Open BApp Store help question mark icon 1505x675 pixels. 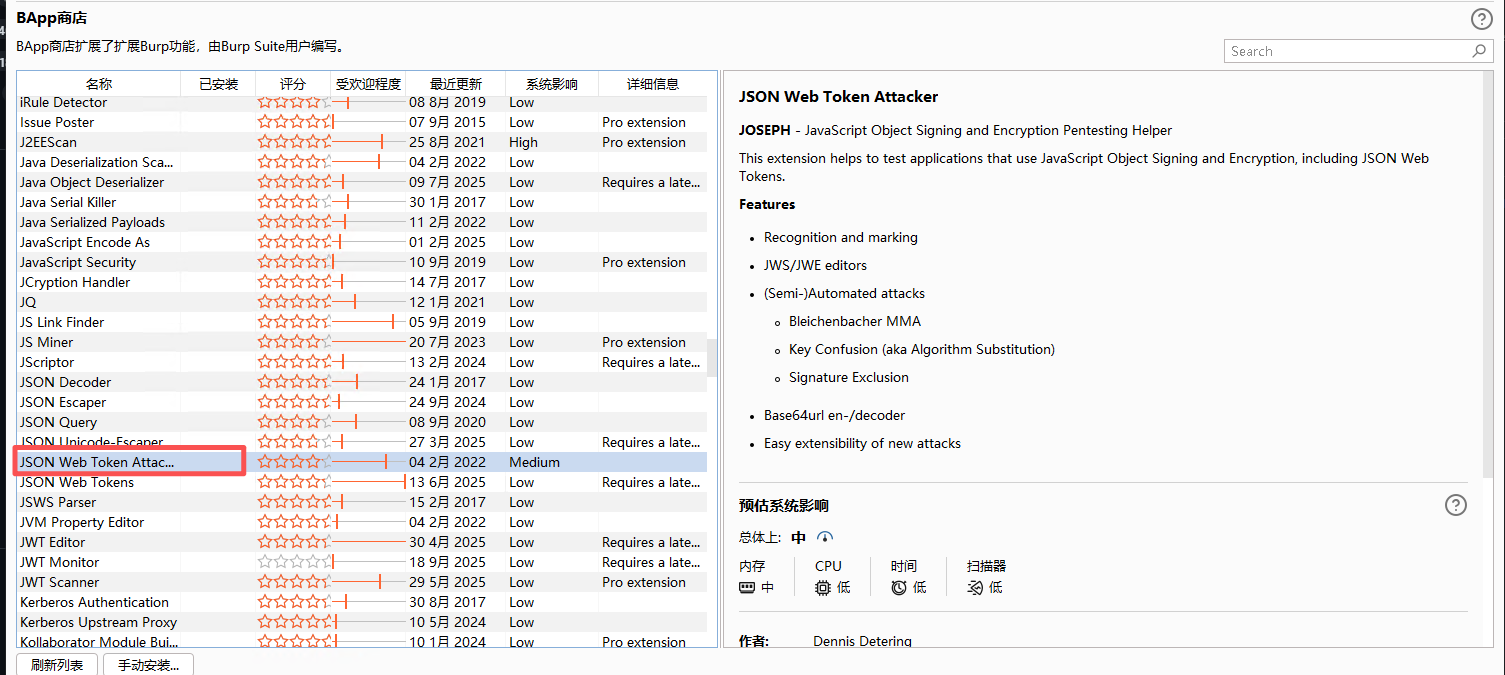[x=1481, y=19]
